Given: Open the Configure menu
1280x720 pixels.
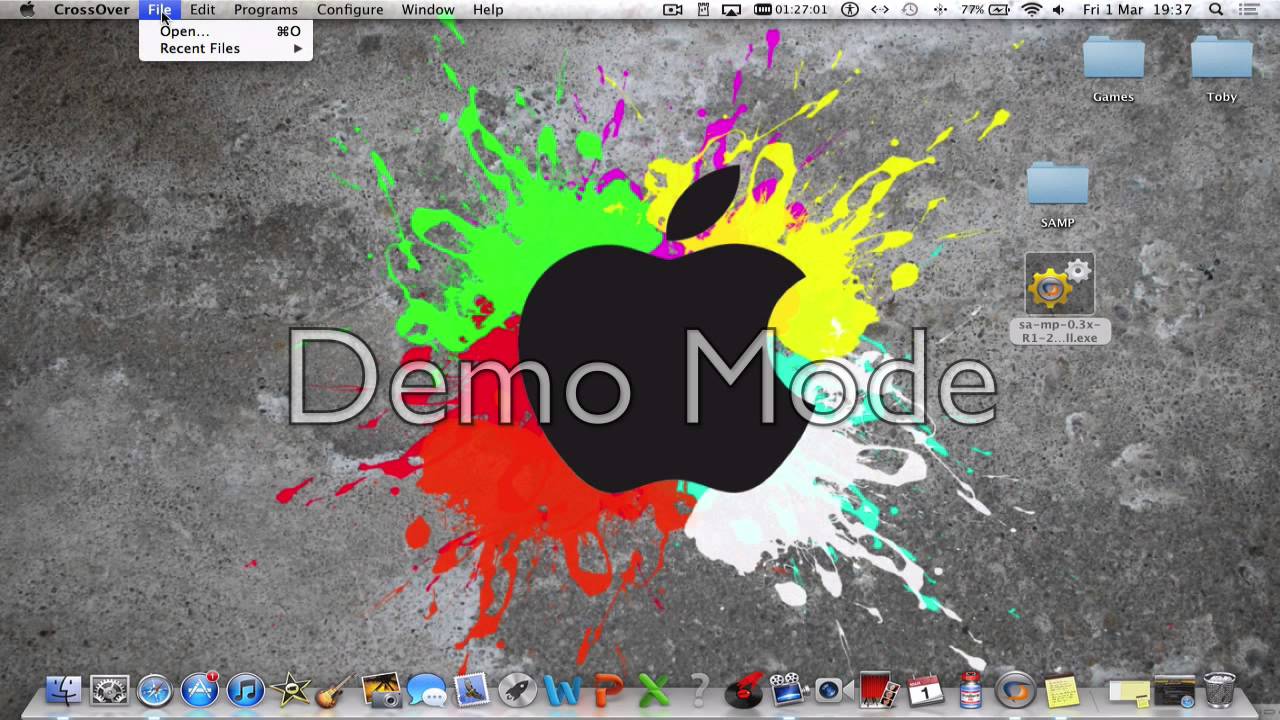Looking at the screenshot, I should coord(350,9).
